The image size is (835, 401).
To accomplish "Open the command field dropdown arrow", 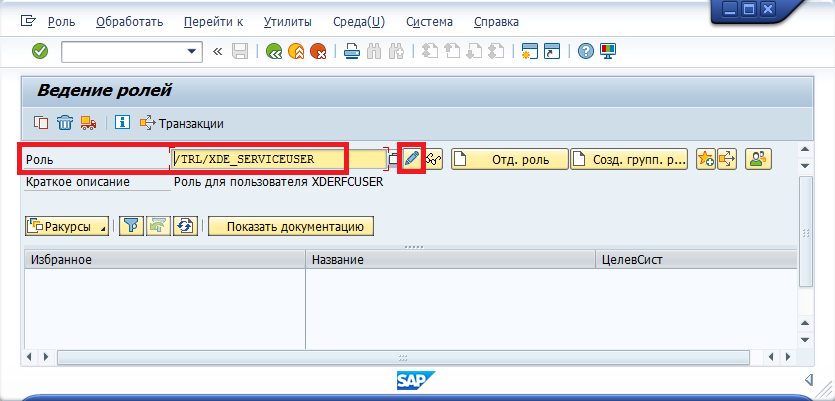I will click(x=193, y=51).
